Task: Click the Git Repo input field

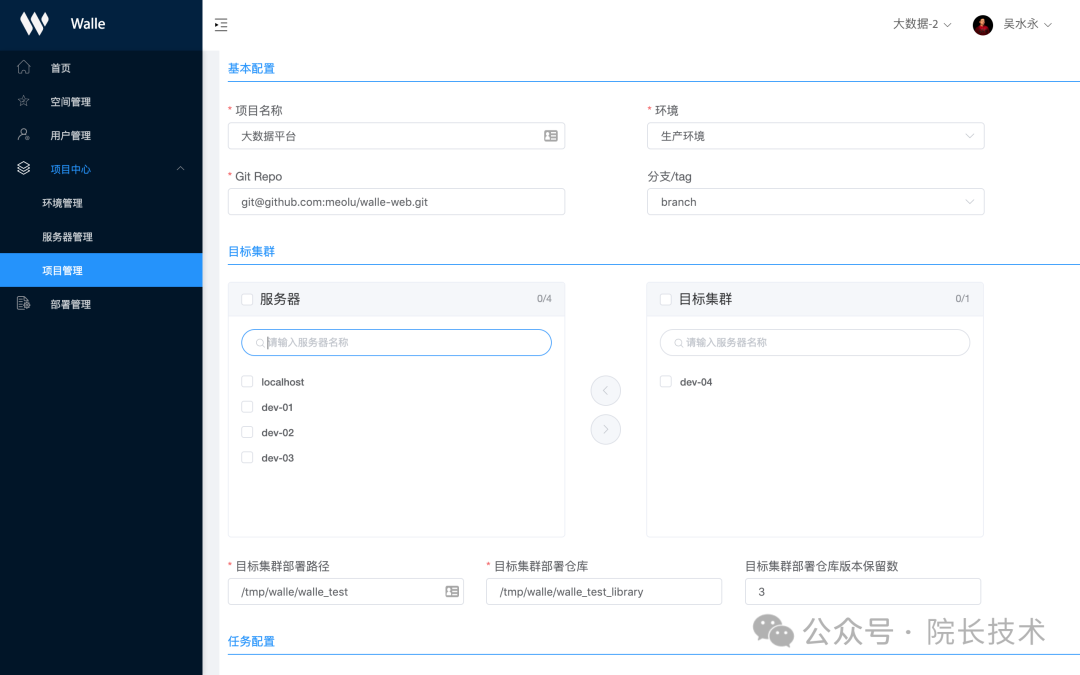Action: [396, 202]
